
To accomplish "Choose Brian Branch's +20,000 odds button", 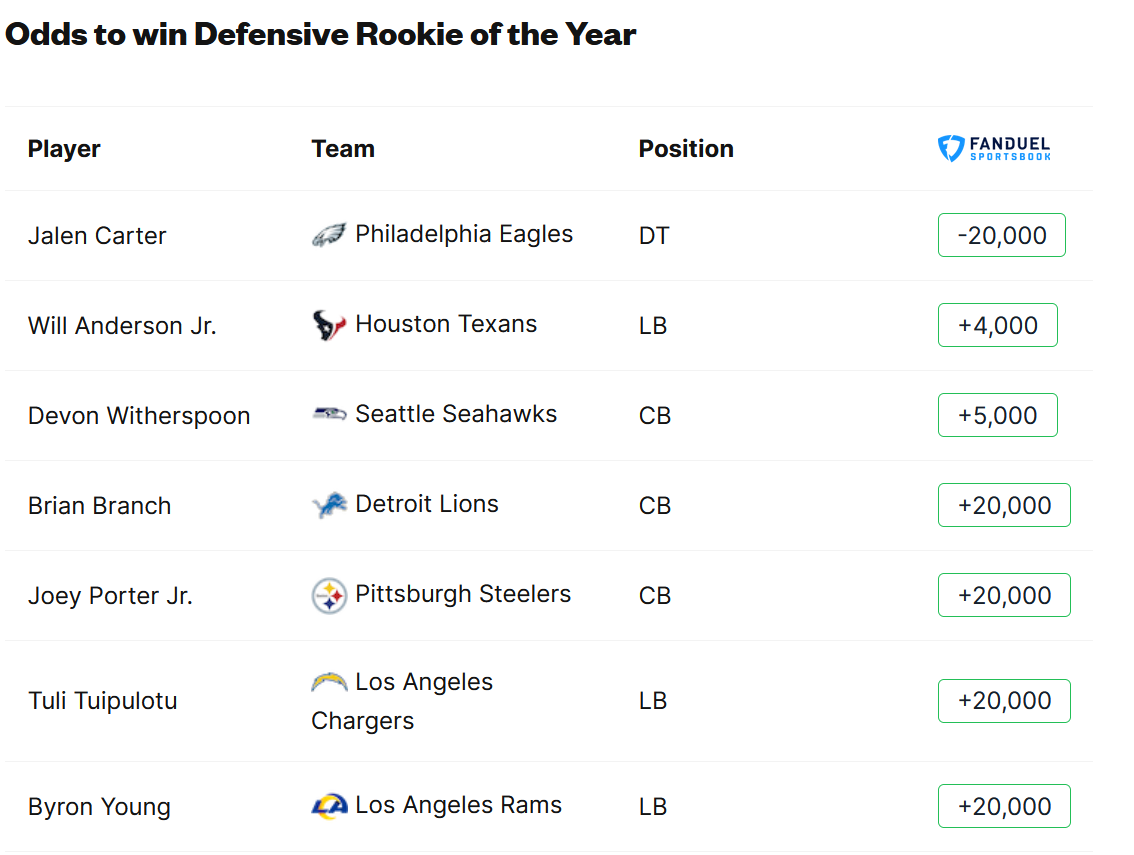I will click(1004, 505).
